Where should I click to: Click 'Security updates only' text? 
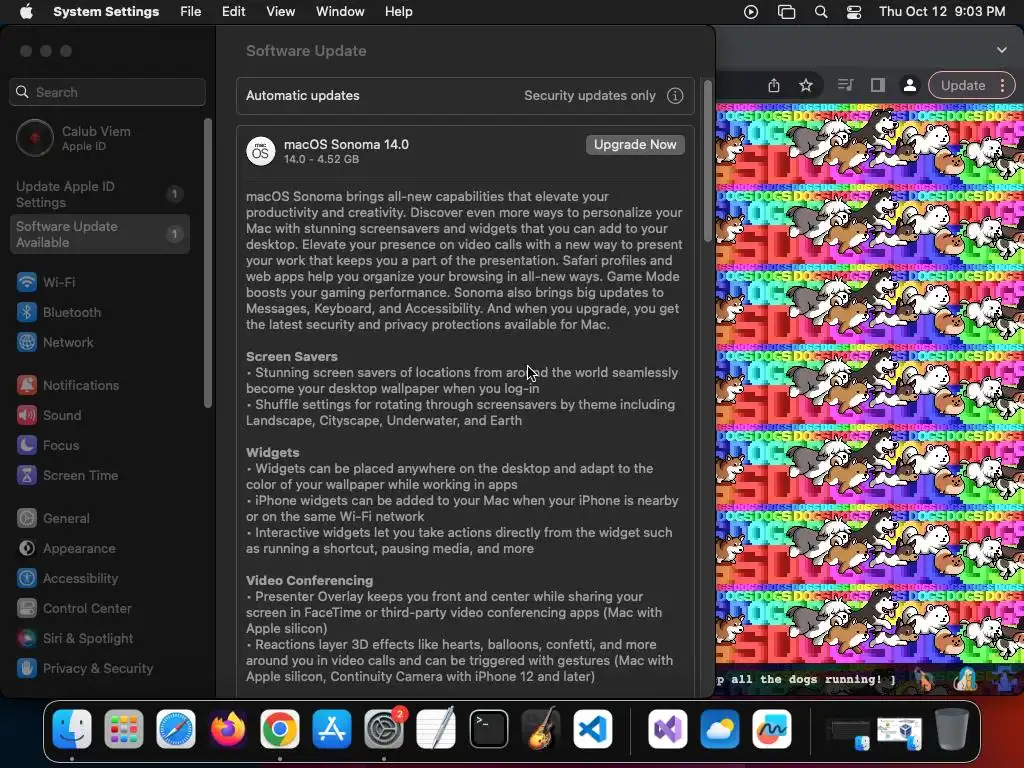590,96
